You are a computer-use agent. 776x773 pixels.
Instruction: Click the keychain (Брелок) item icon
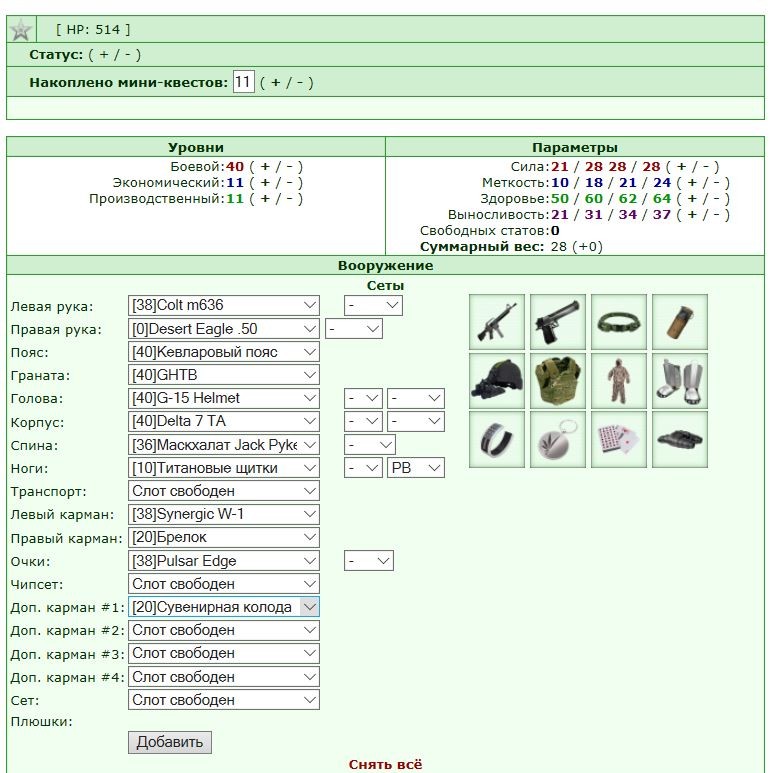point(558,439)
